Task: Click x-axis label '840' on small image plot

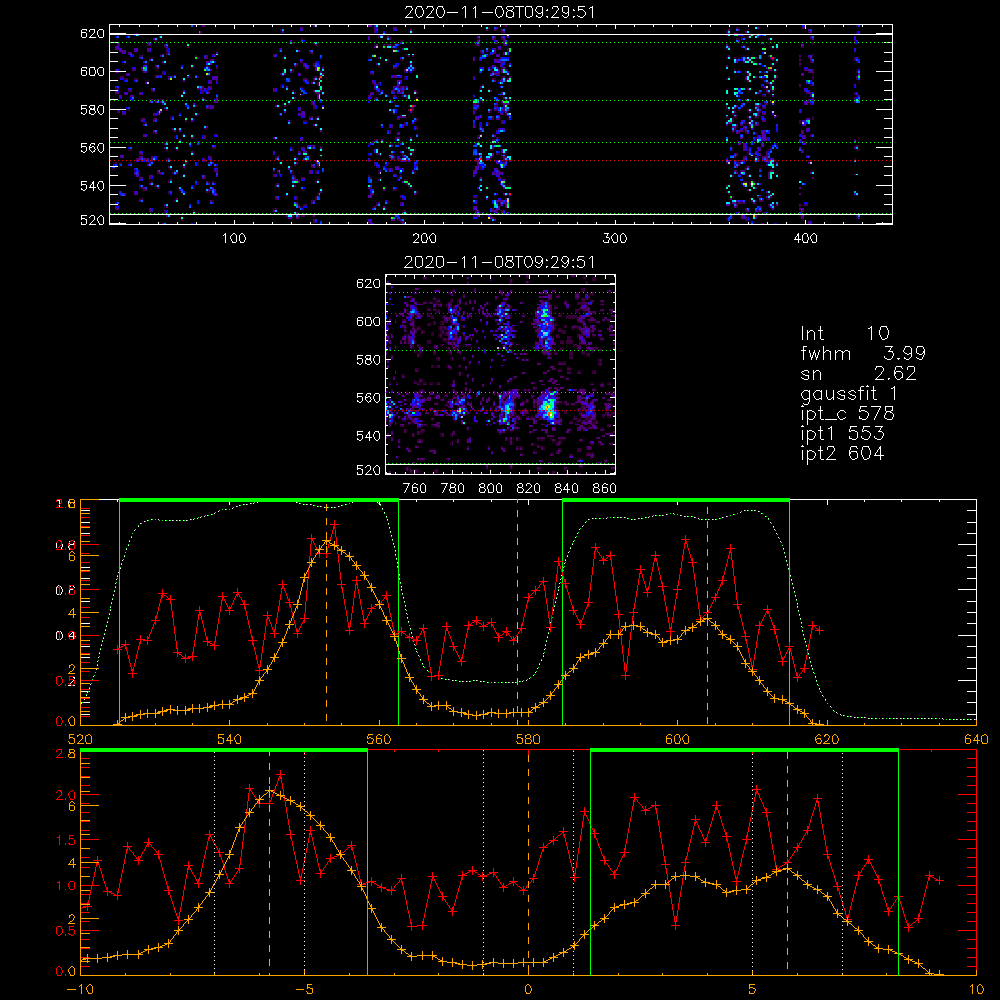Action: coord(566,489)
